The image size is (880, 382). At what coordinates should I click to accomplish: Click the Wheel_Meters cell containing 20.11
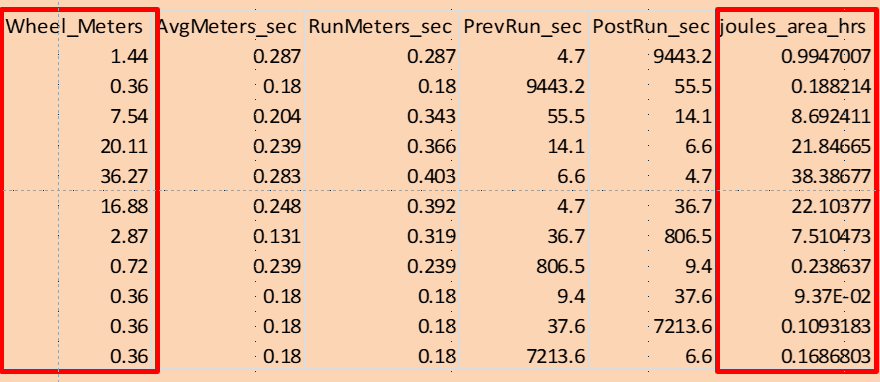[80, 146]
